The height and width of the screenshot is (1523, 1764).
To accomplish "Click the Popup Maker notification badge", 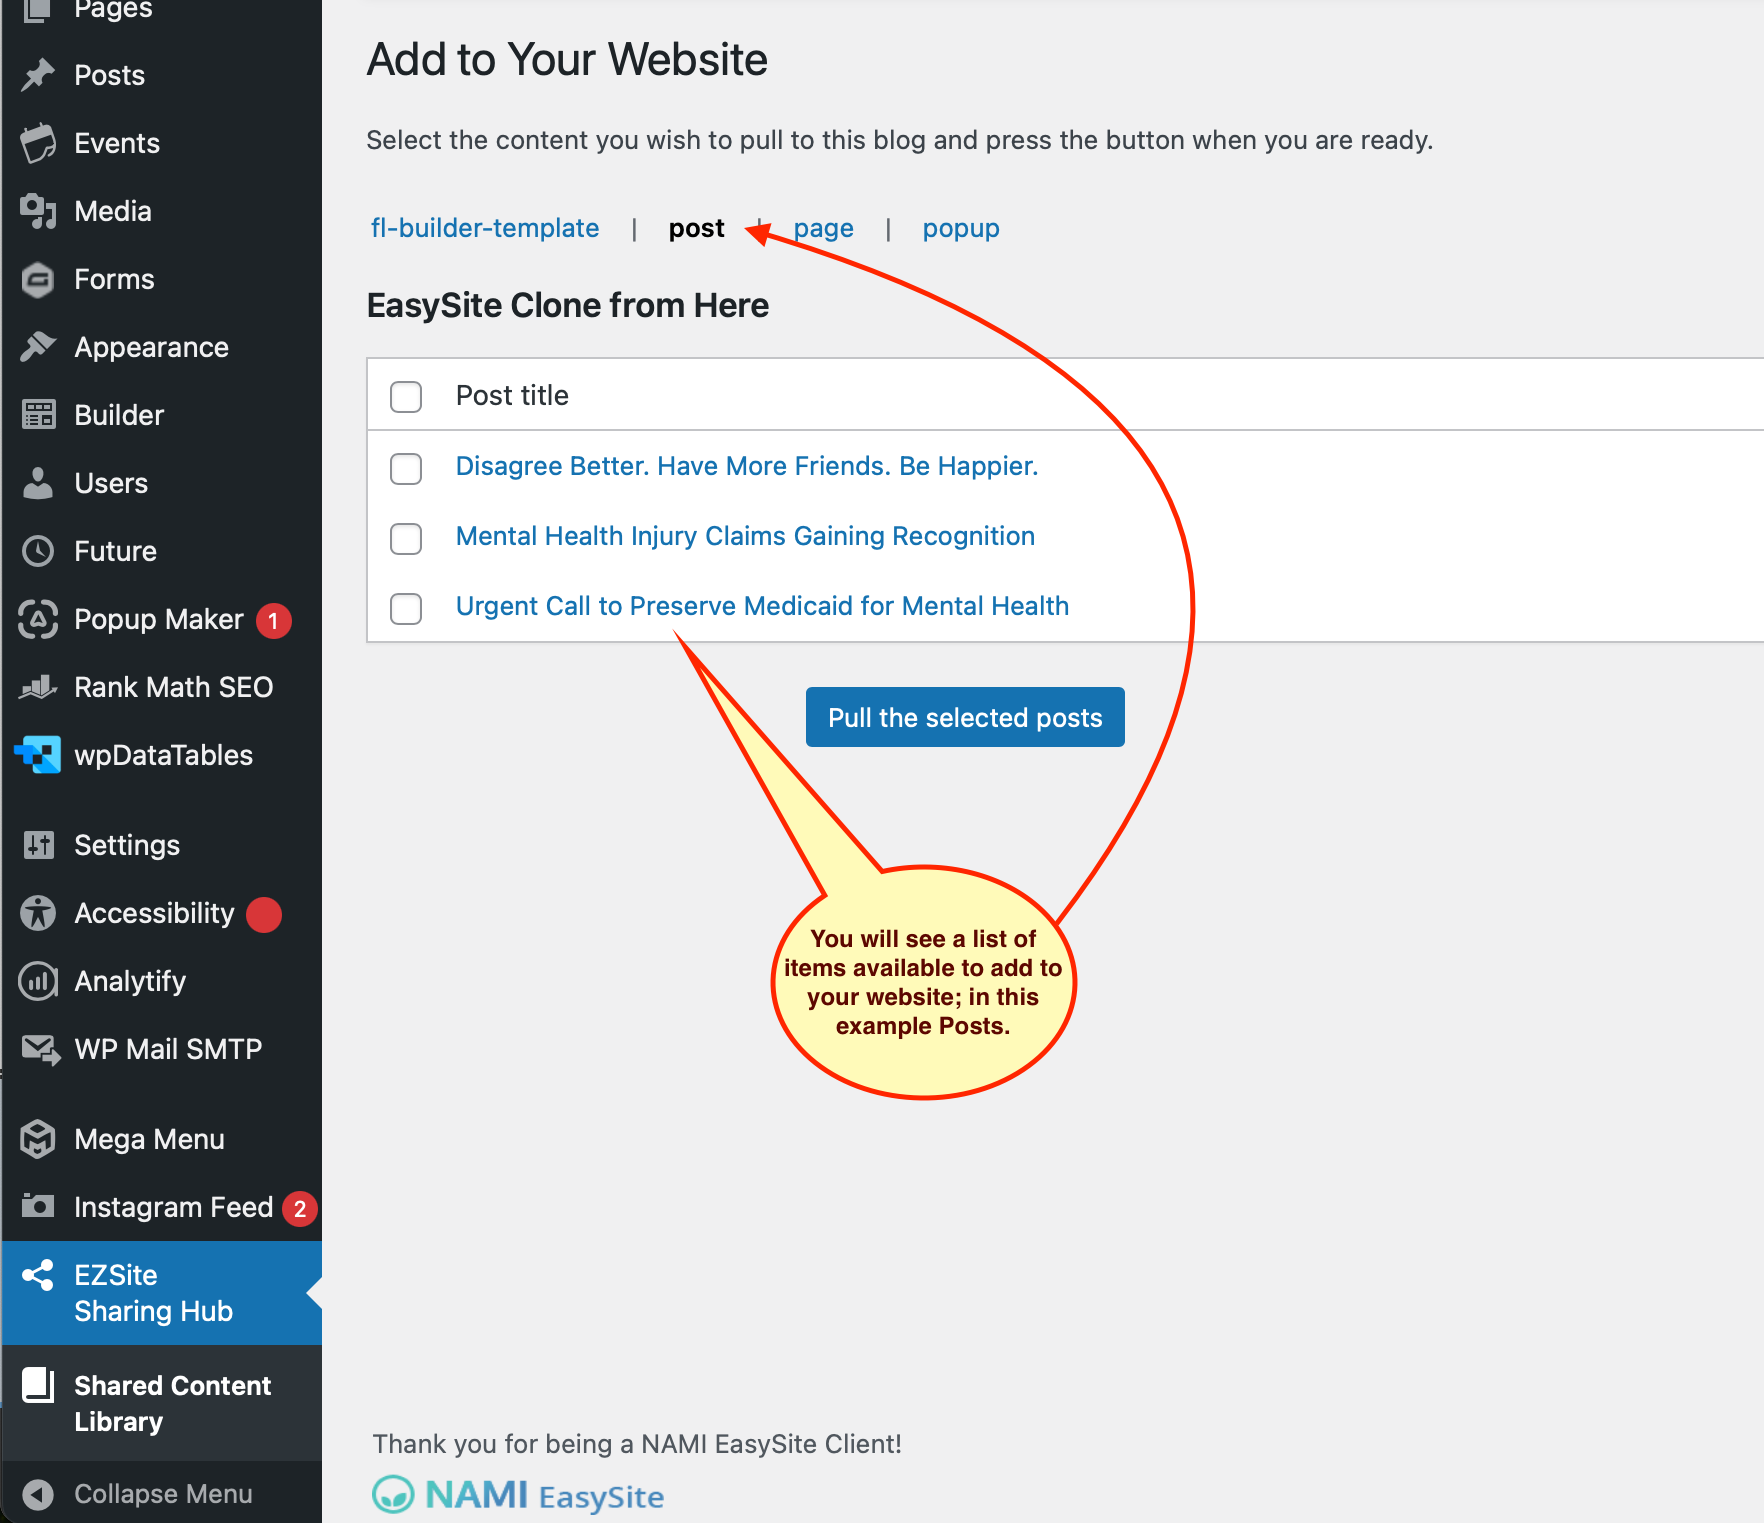I will point(274,621).
